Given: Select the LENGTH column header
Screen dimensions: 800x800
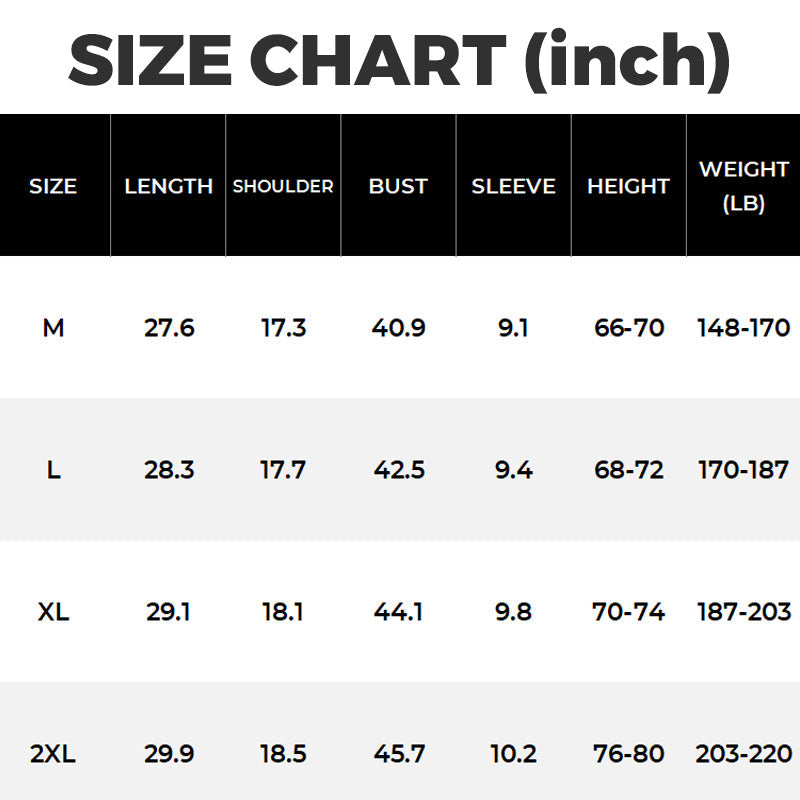Looking at the screenshot, I should 169,186.
